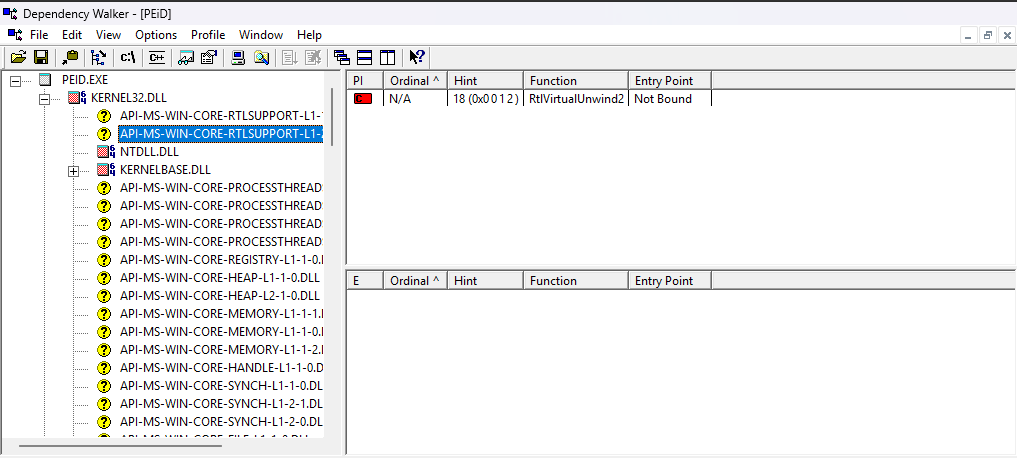Click question mark icon beside API-MS-WIN-CORE-REGISTRY row
The height and width of the screenshot is (458, 1017).
[x=104, y=260]
